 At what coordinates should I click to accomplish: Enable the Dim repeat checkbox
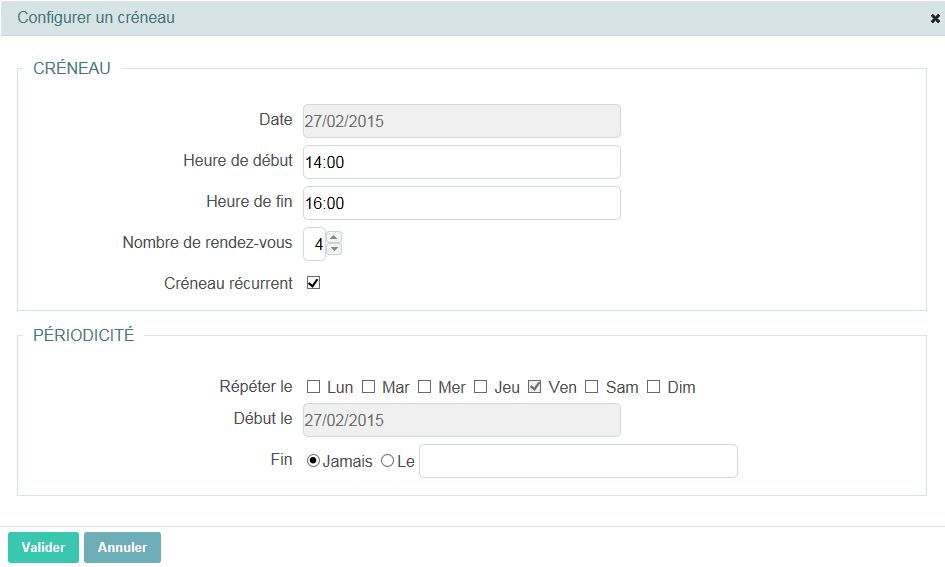(x=654, y=387)
